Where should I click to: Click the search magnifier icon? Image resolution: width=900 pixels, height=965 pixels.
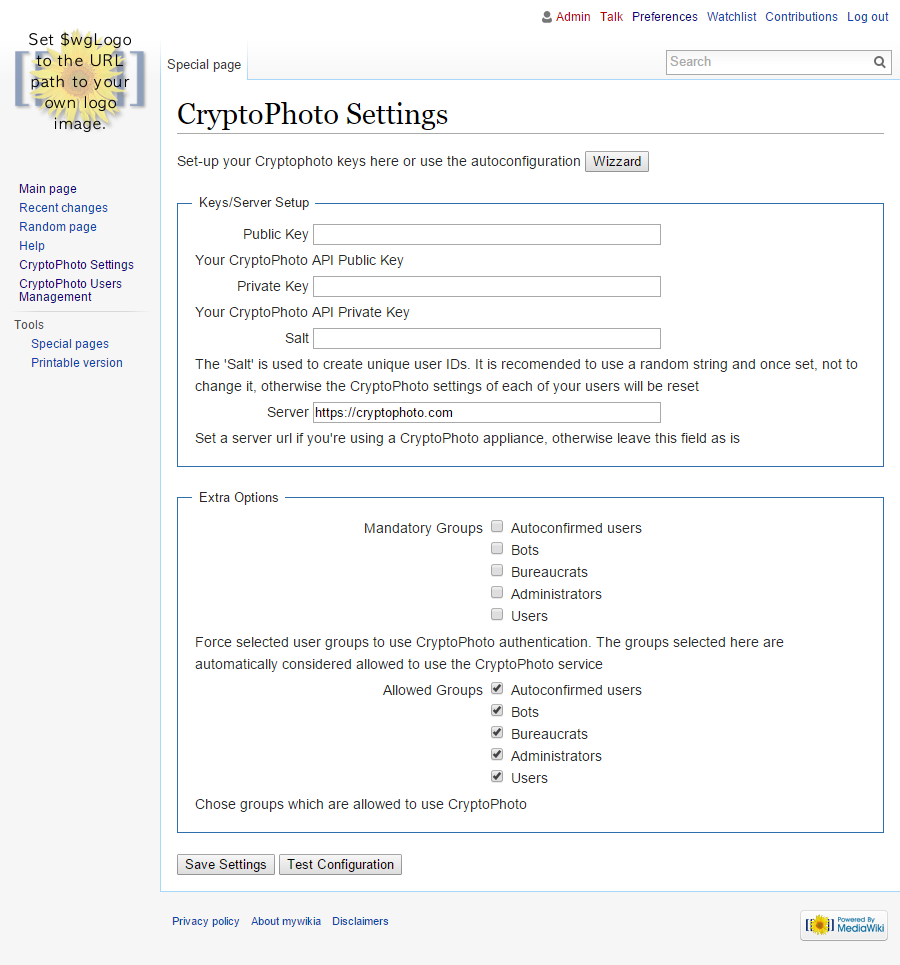point(880,62)
